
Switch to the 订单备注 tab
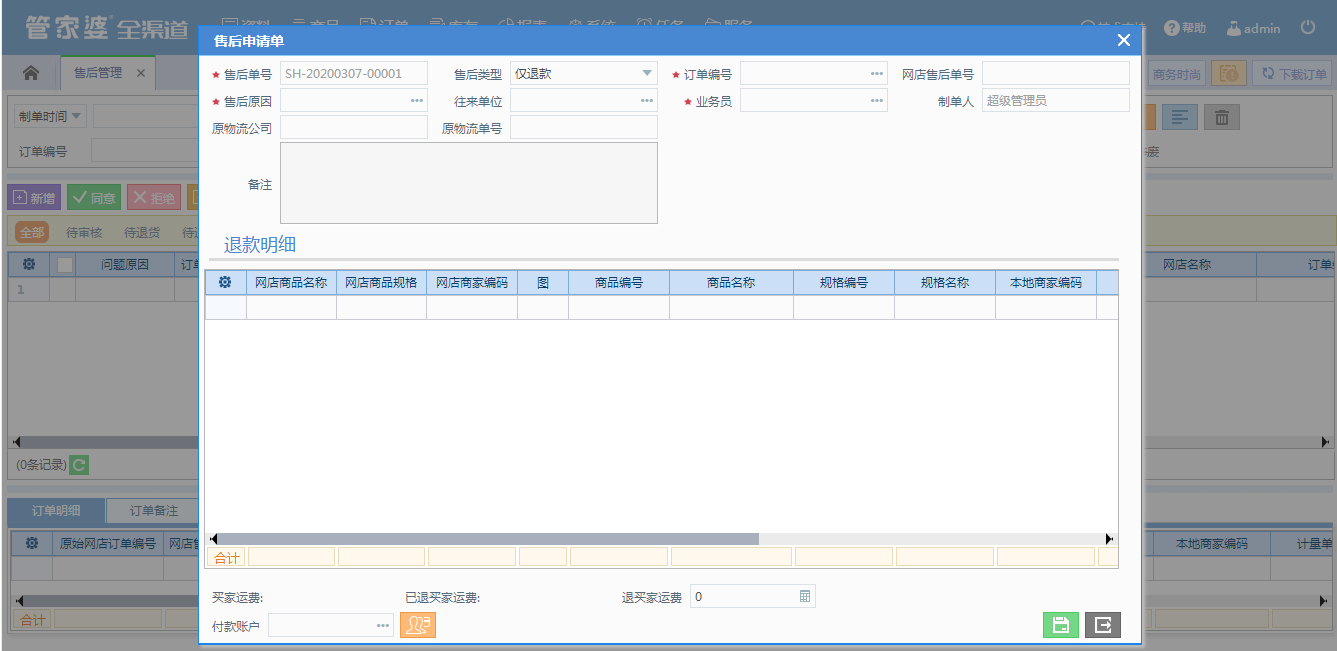(x=153, y=511)
